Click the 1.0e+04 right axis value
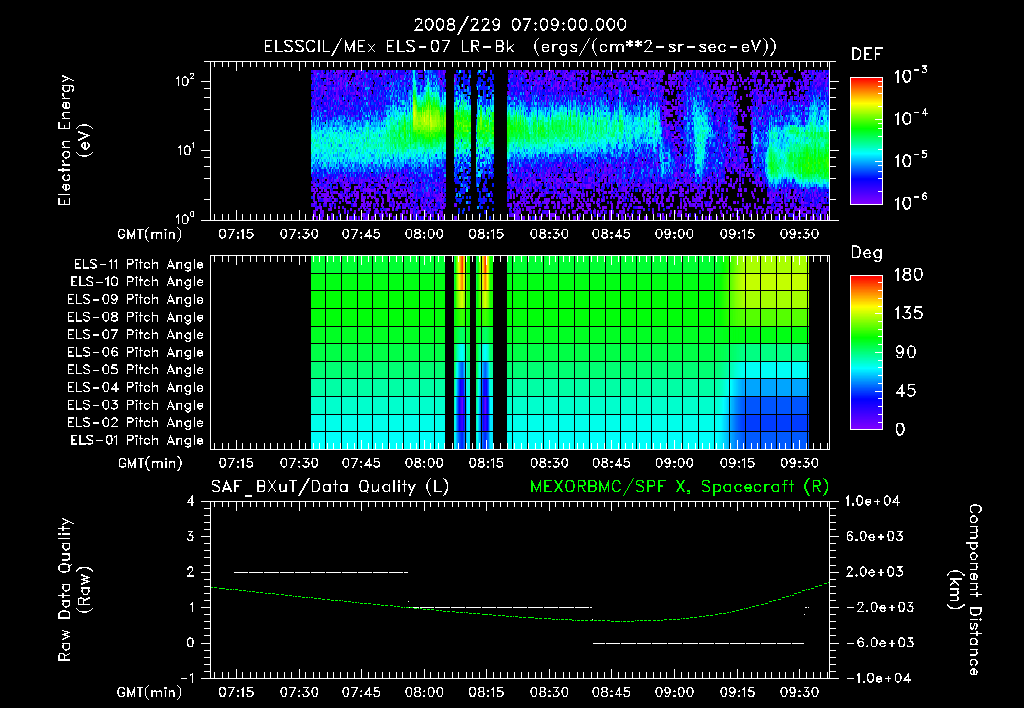The height and width of the screenshot is (708, 1024). [x=872, y=501]
